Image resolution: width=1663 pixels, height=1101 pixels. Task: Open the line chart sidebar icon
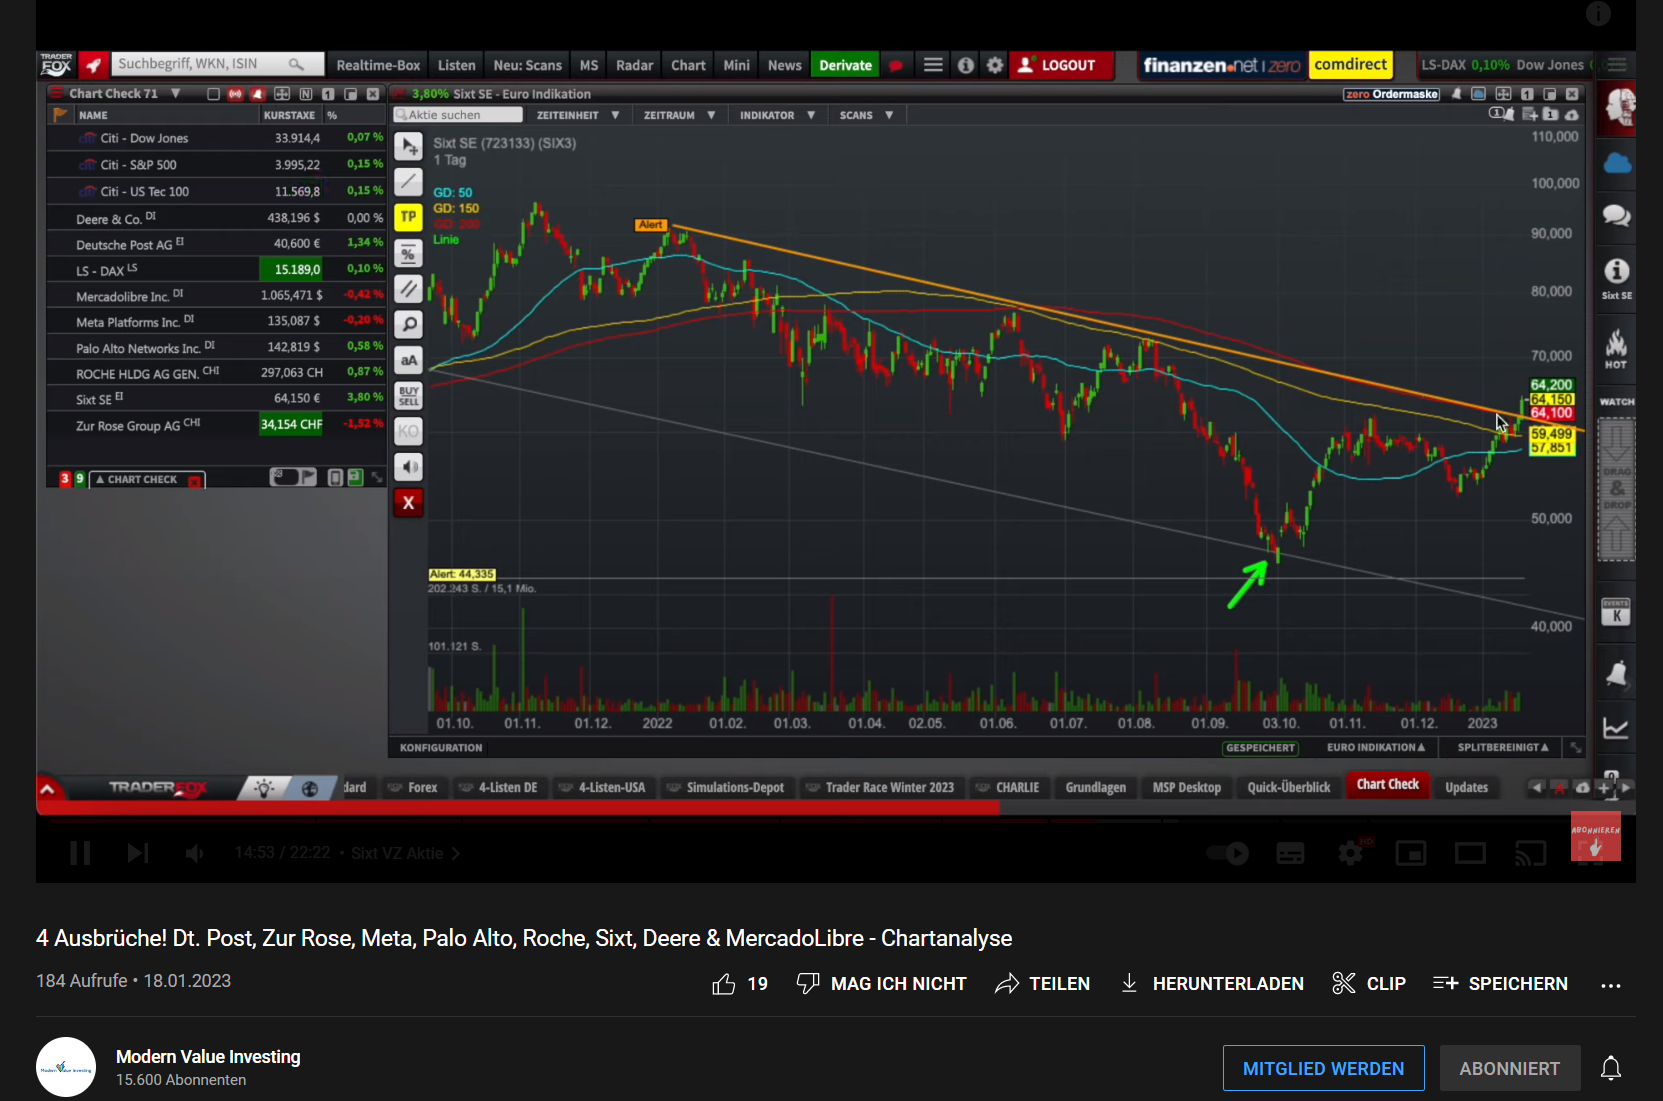tap(1617, 728)
